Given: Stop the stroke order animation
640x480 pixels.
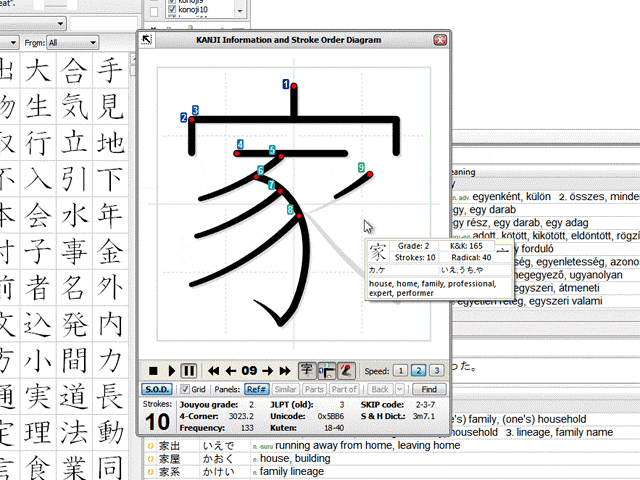Looking at the screenshot, I should pyautogui.click(x=153, y=371).
